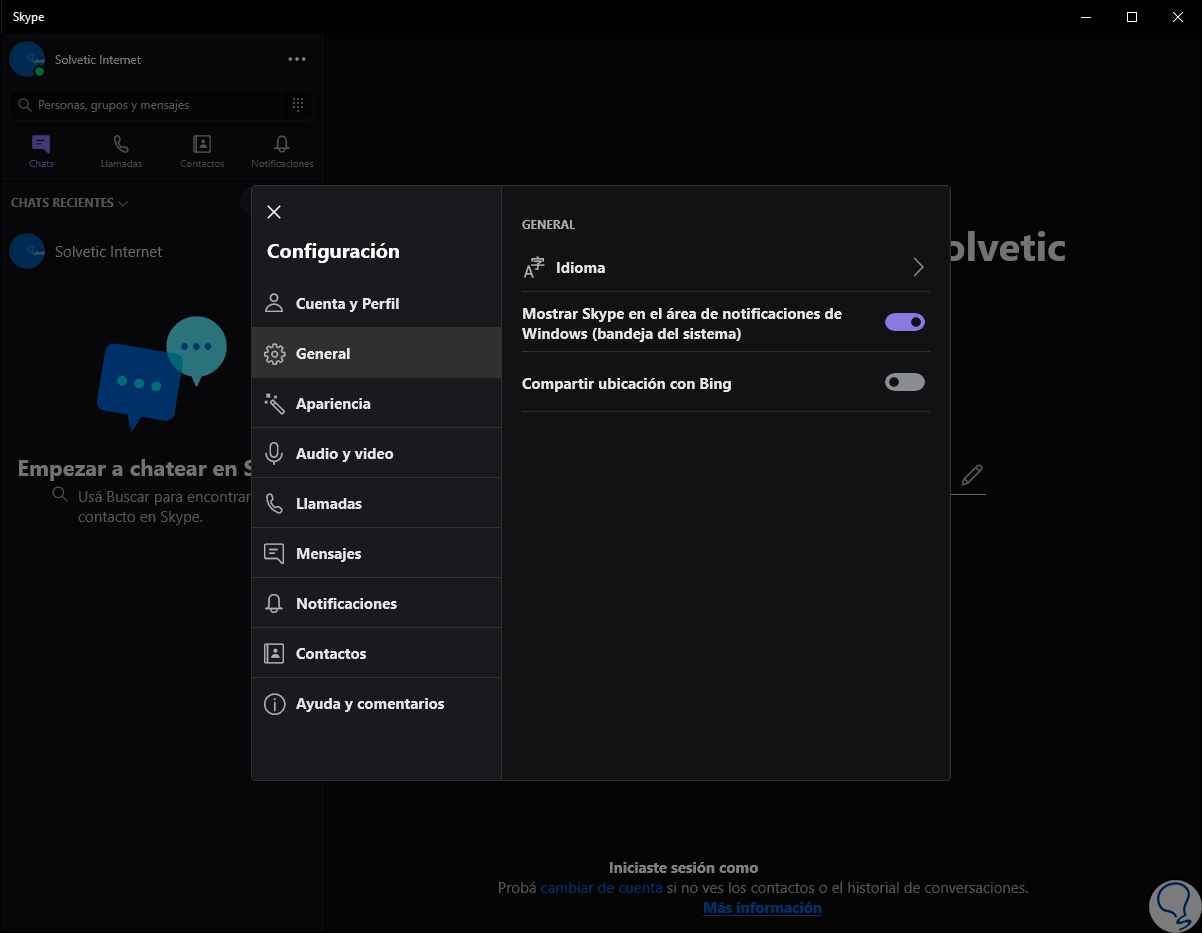
Task: Open the three-dots More menu
Action: [297, 59]
